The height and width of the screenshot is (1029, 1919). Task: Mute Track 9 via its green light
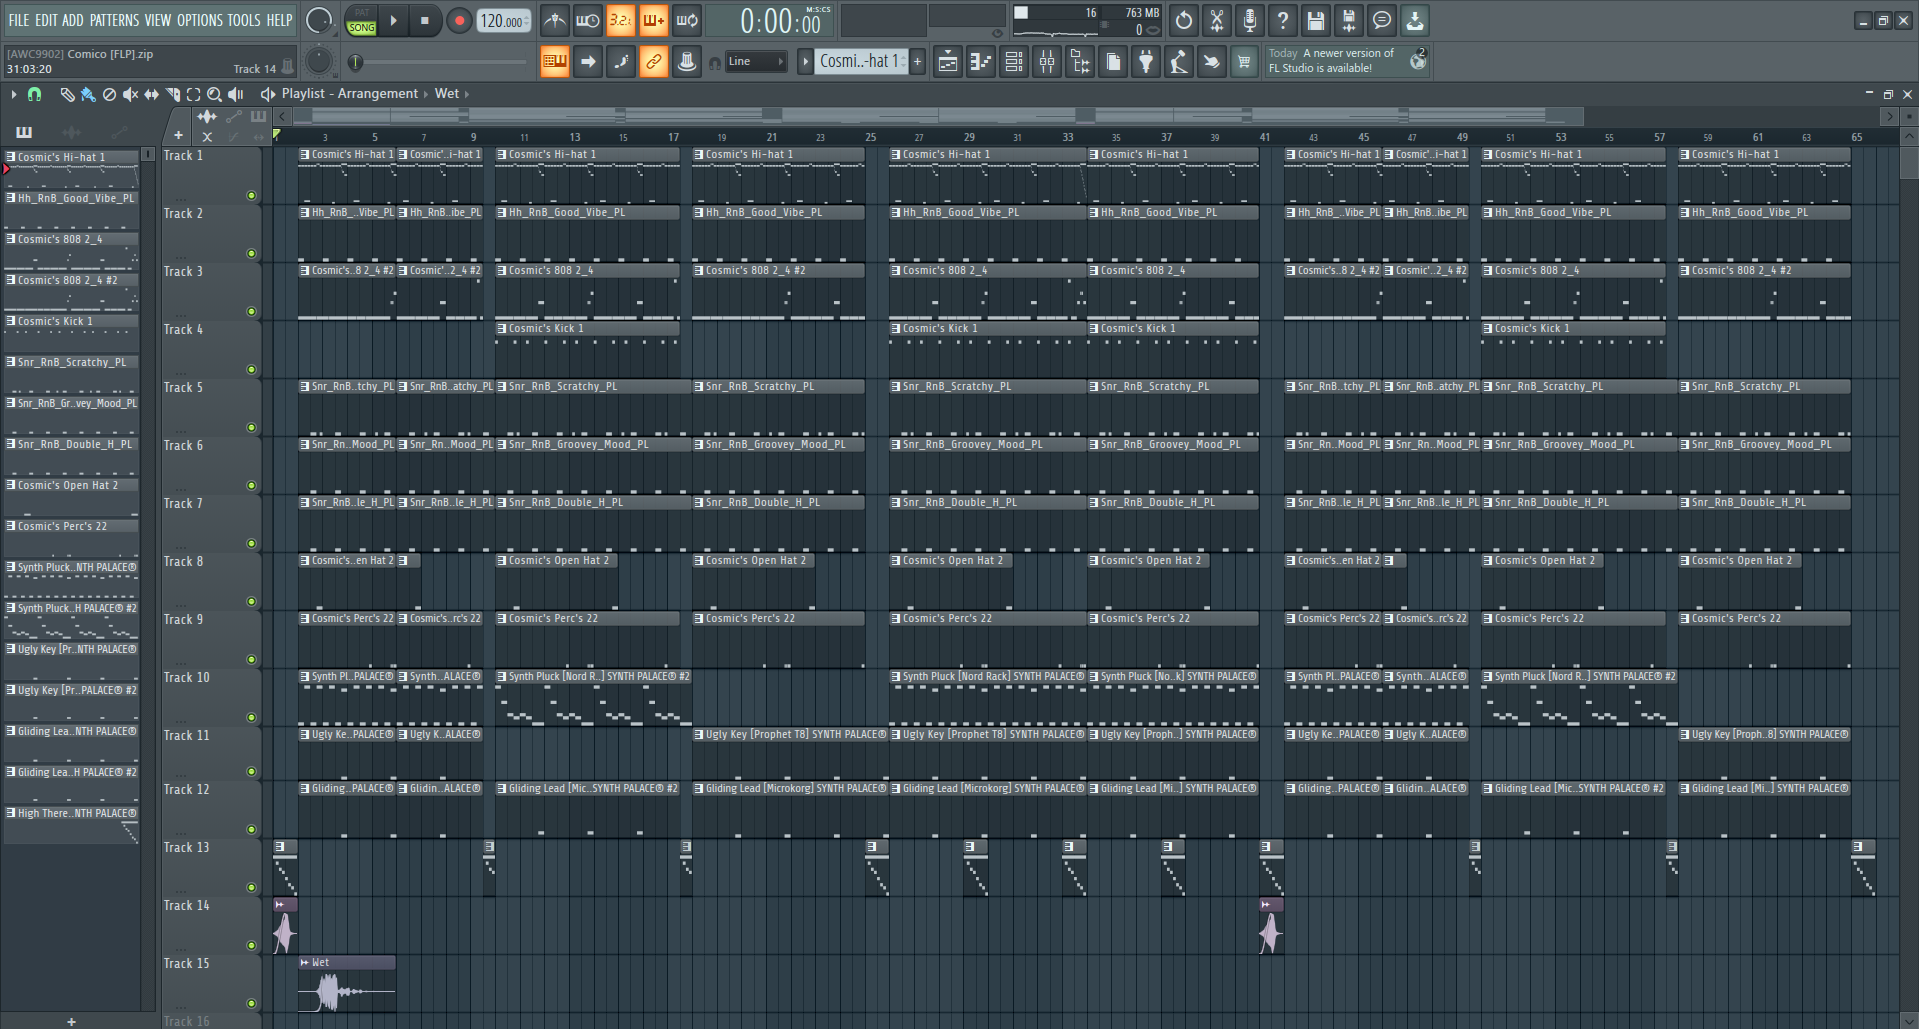click(x=251, y=659)
